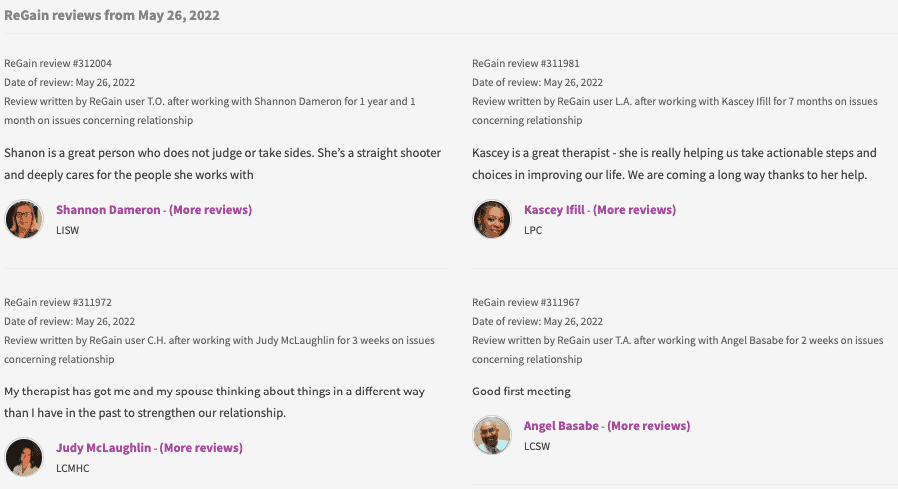Image resolution: width=898 pixels, height=489 pixels.
Task: Click the ReGain review #311967 label
Action: [526, 302]
